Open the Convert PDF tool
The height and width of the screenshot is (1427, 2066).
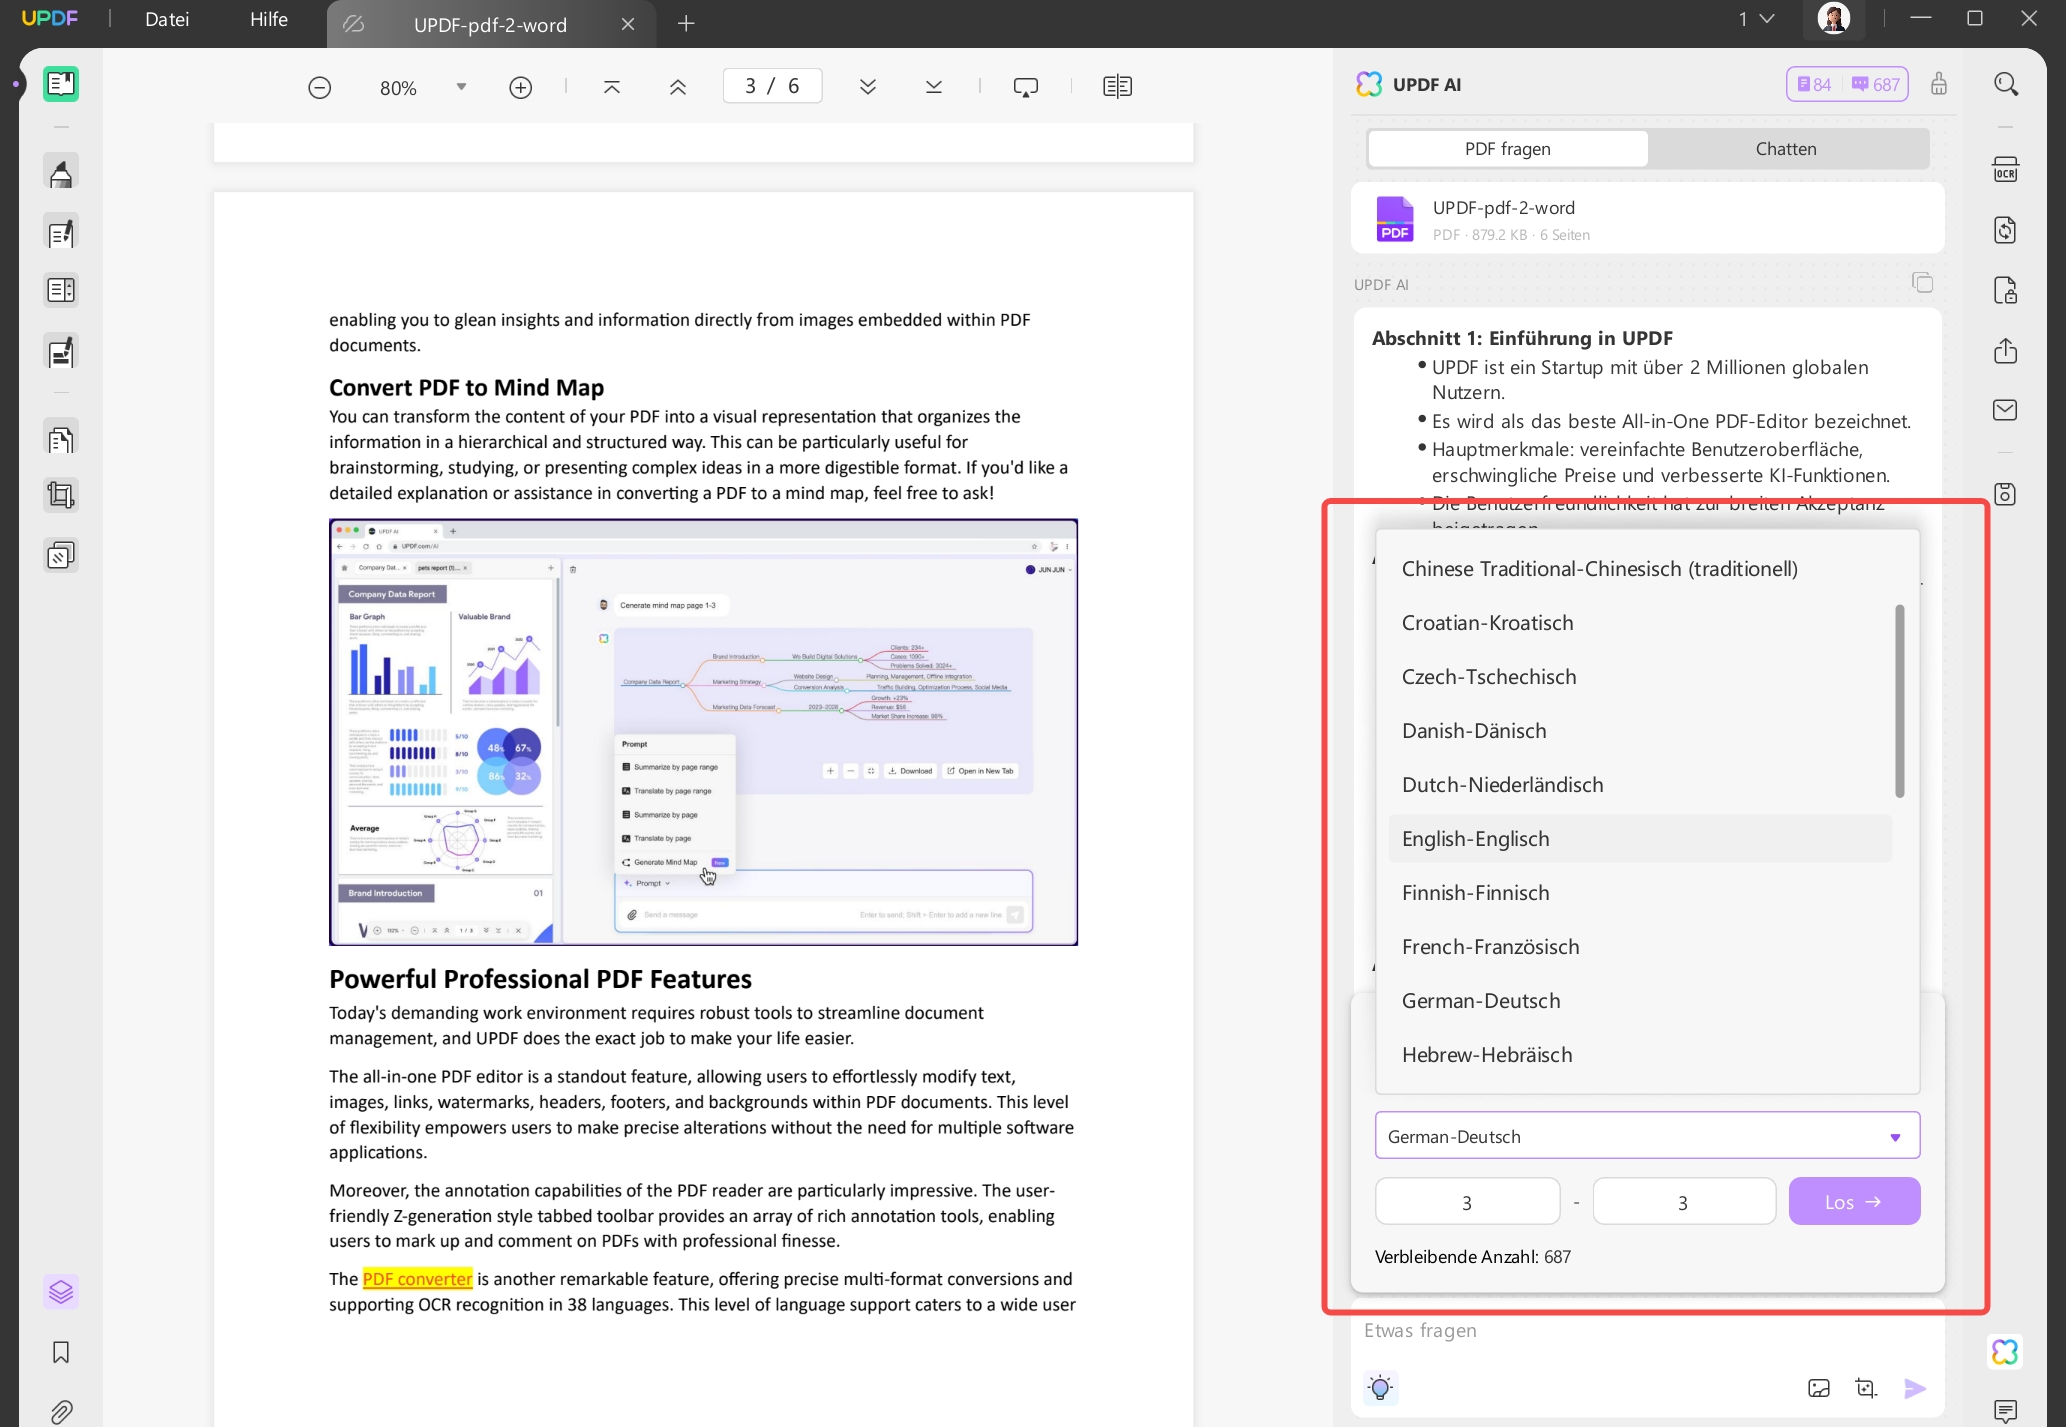(x=2006, y=230)
